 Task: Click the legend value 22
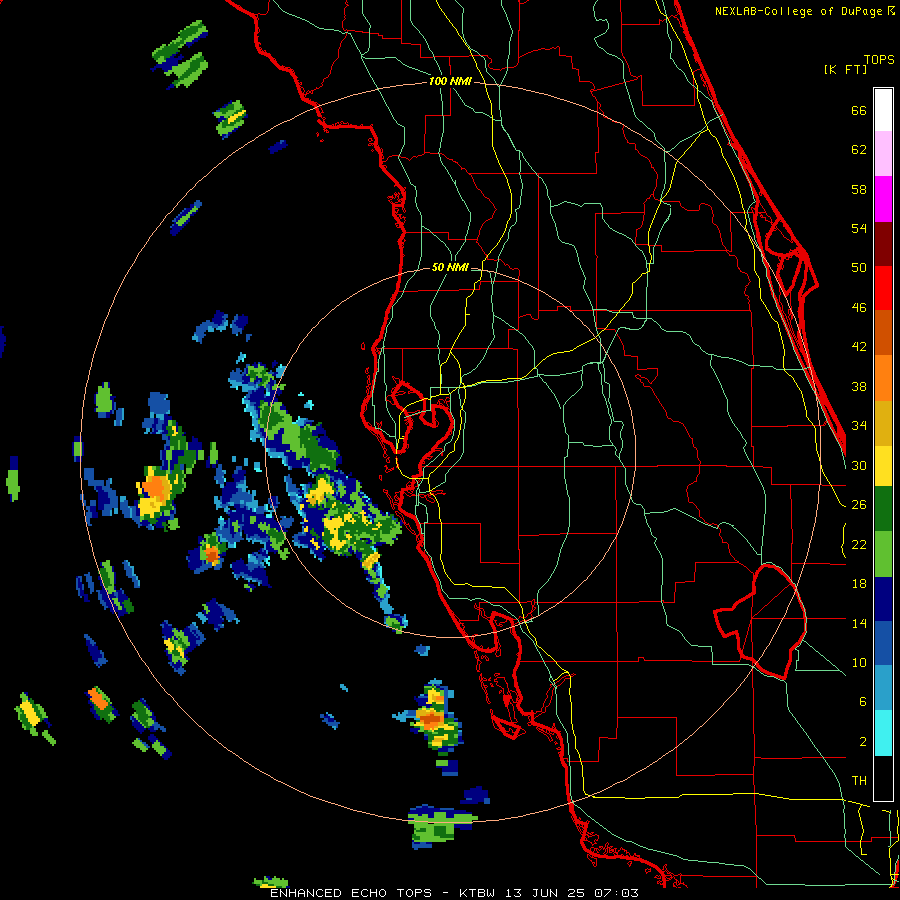click(x=859, y=544)
